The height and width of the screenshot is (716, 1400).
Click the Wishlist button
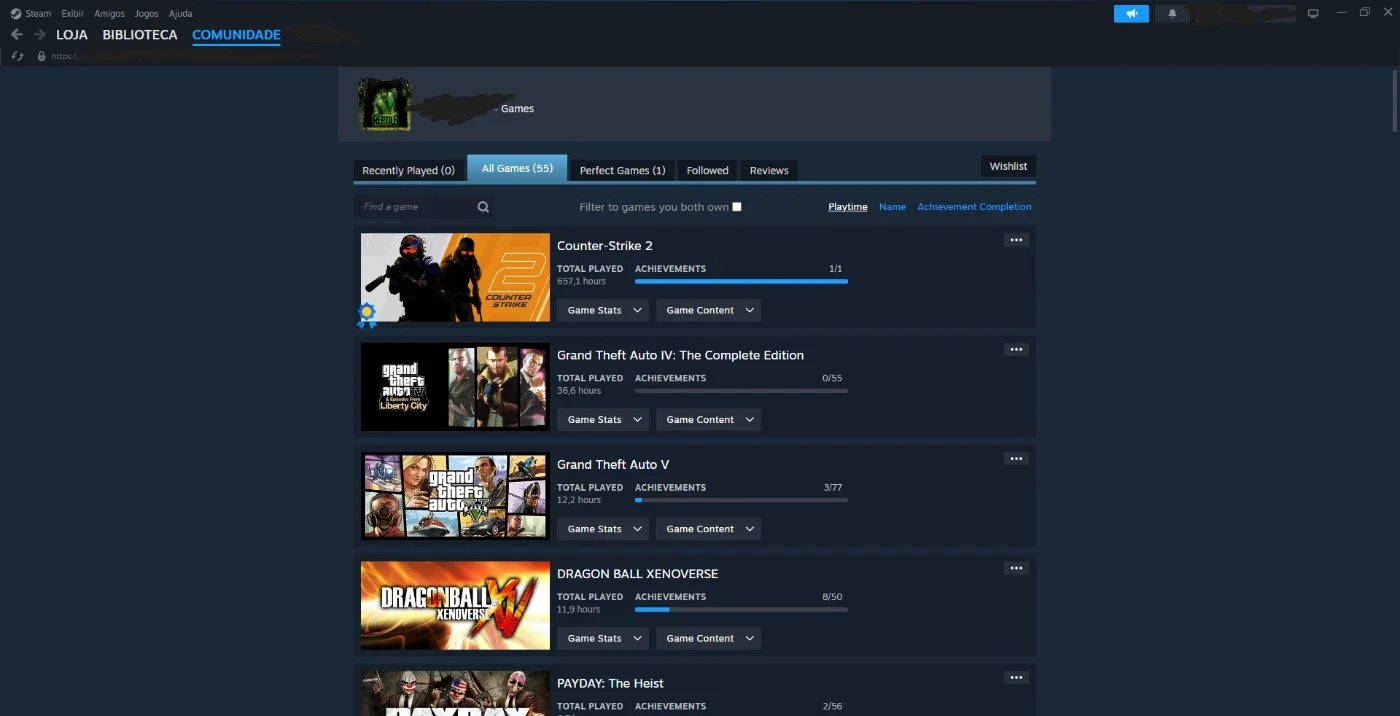tap(1008, 166)
